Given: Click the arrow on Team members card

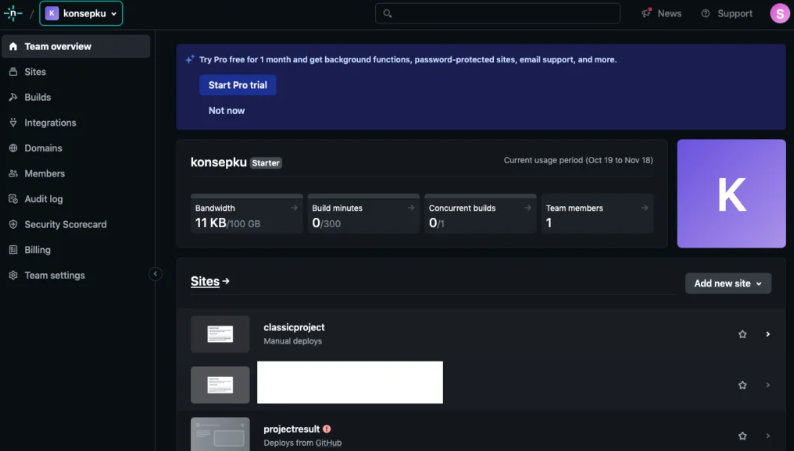Looking at the screenshot, I should (644, 208).
